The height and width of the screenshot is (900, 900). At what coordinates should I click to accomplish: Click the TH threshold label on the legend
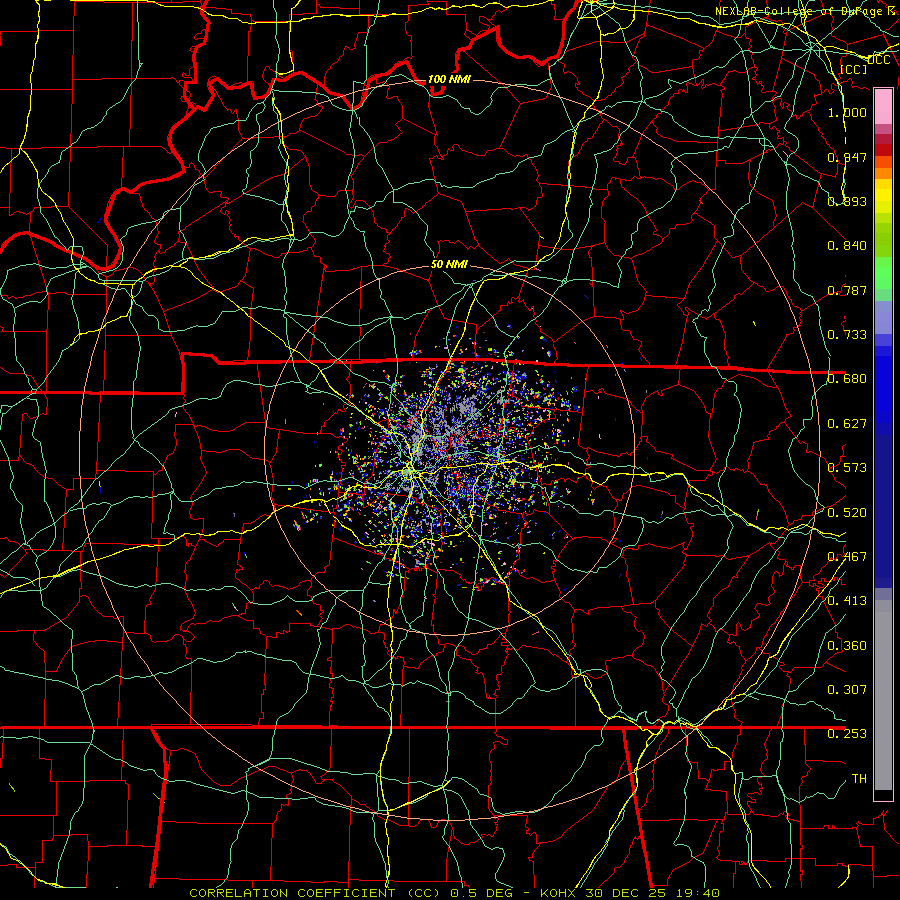click(859, 779)
